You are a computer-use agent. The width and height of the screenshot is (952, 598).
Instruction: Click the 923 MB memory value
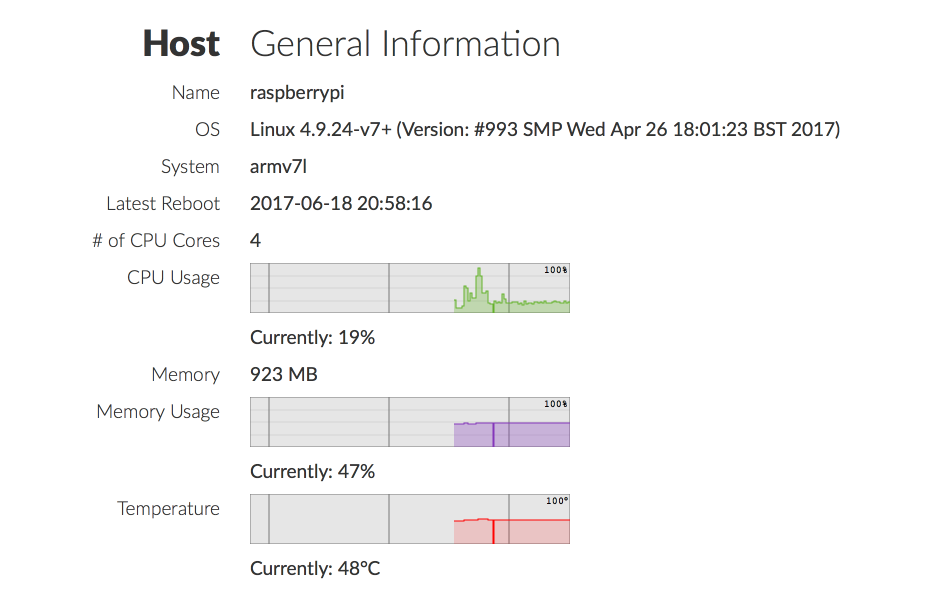[x=283, y=375]
